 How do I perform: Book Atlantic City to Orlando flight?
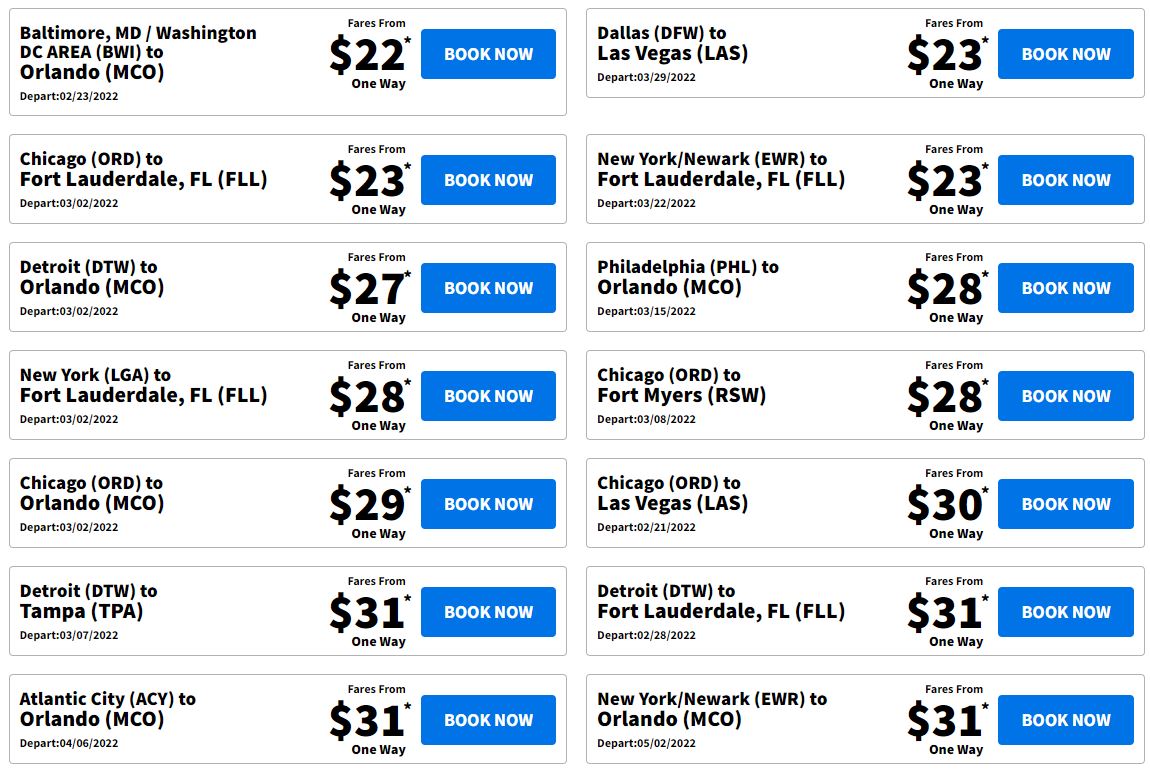[488, 719]
